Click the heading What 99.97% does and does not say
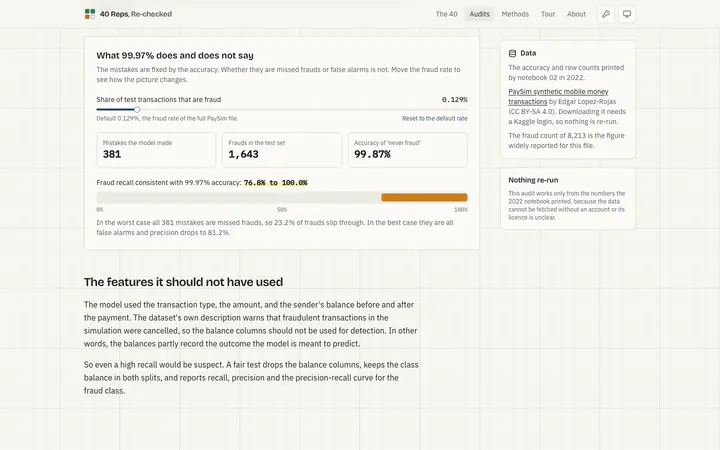The height and width of the screenshot is (450, 720). (x=175, y=56)
